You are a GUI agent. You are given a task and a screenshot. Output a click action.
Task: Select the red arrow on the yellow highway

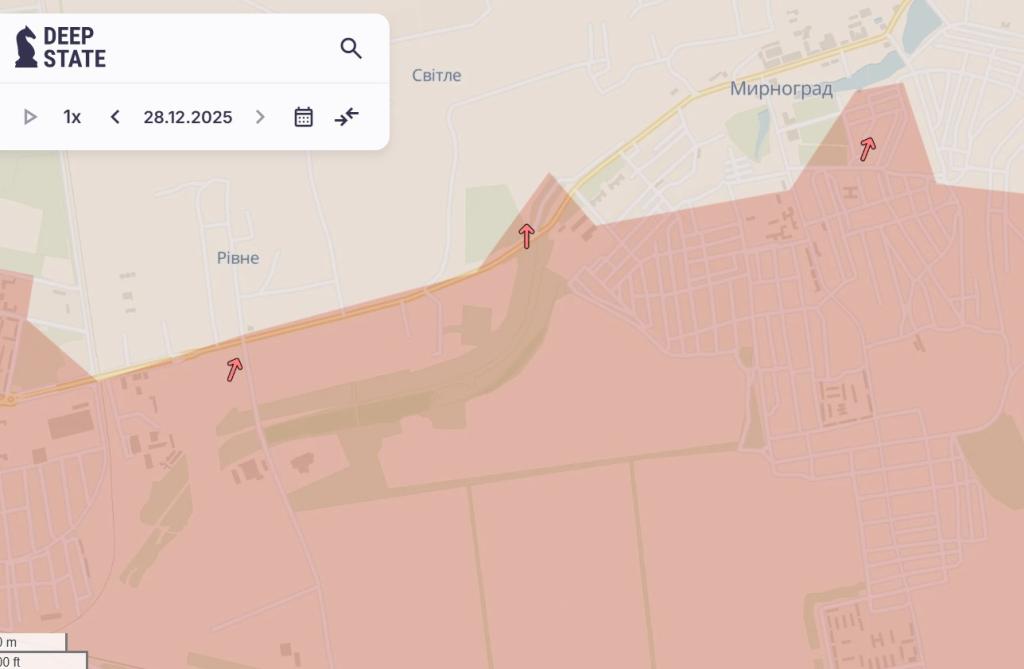point(526,236)
